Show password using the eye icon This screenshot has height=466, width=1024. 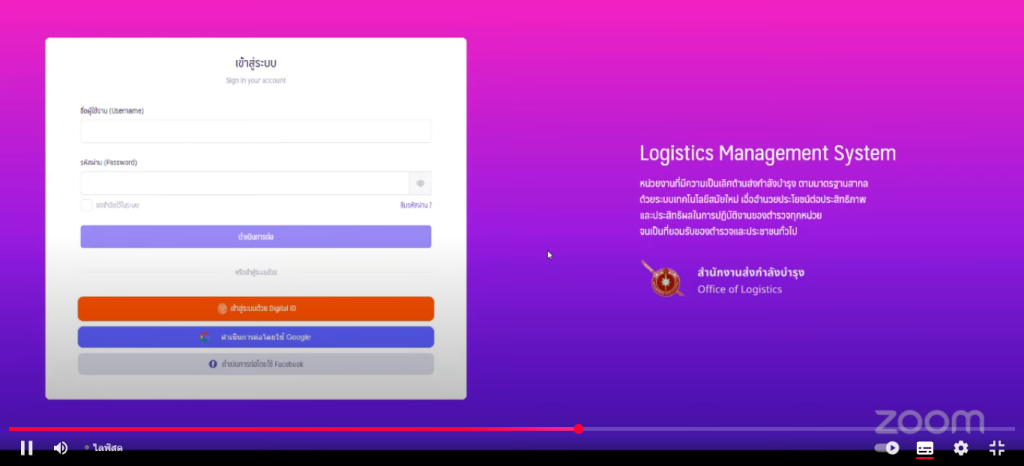point(421,183)
